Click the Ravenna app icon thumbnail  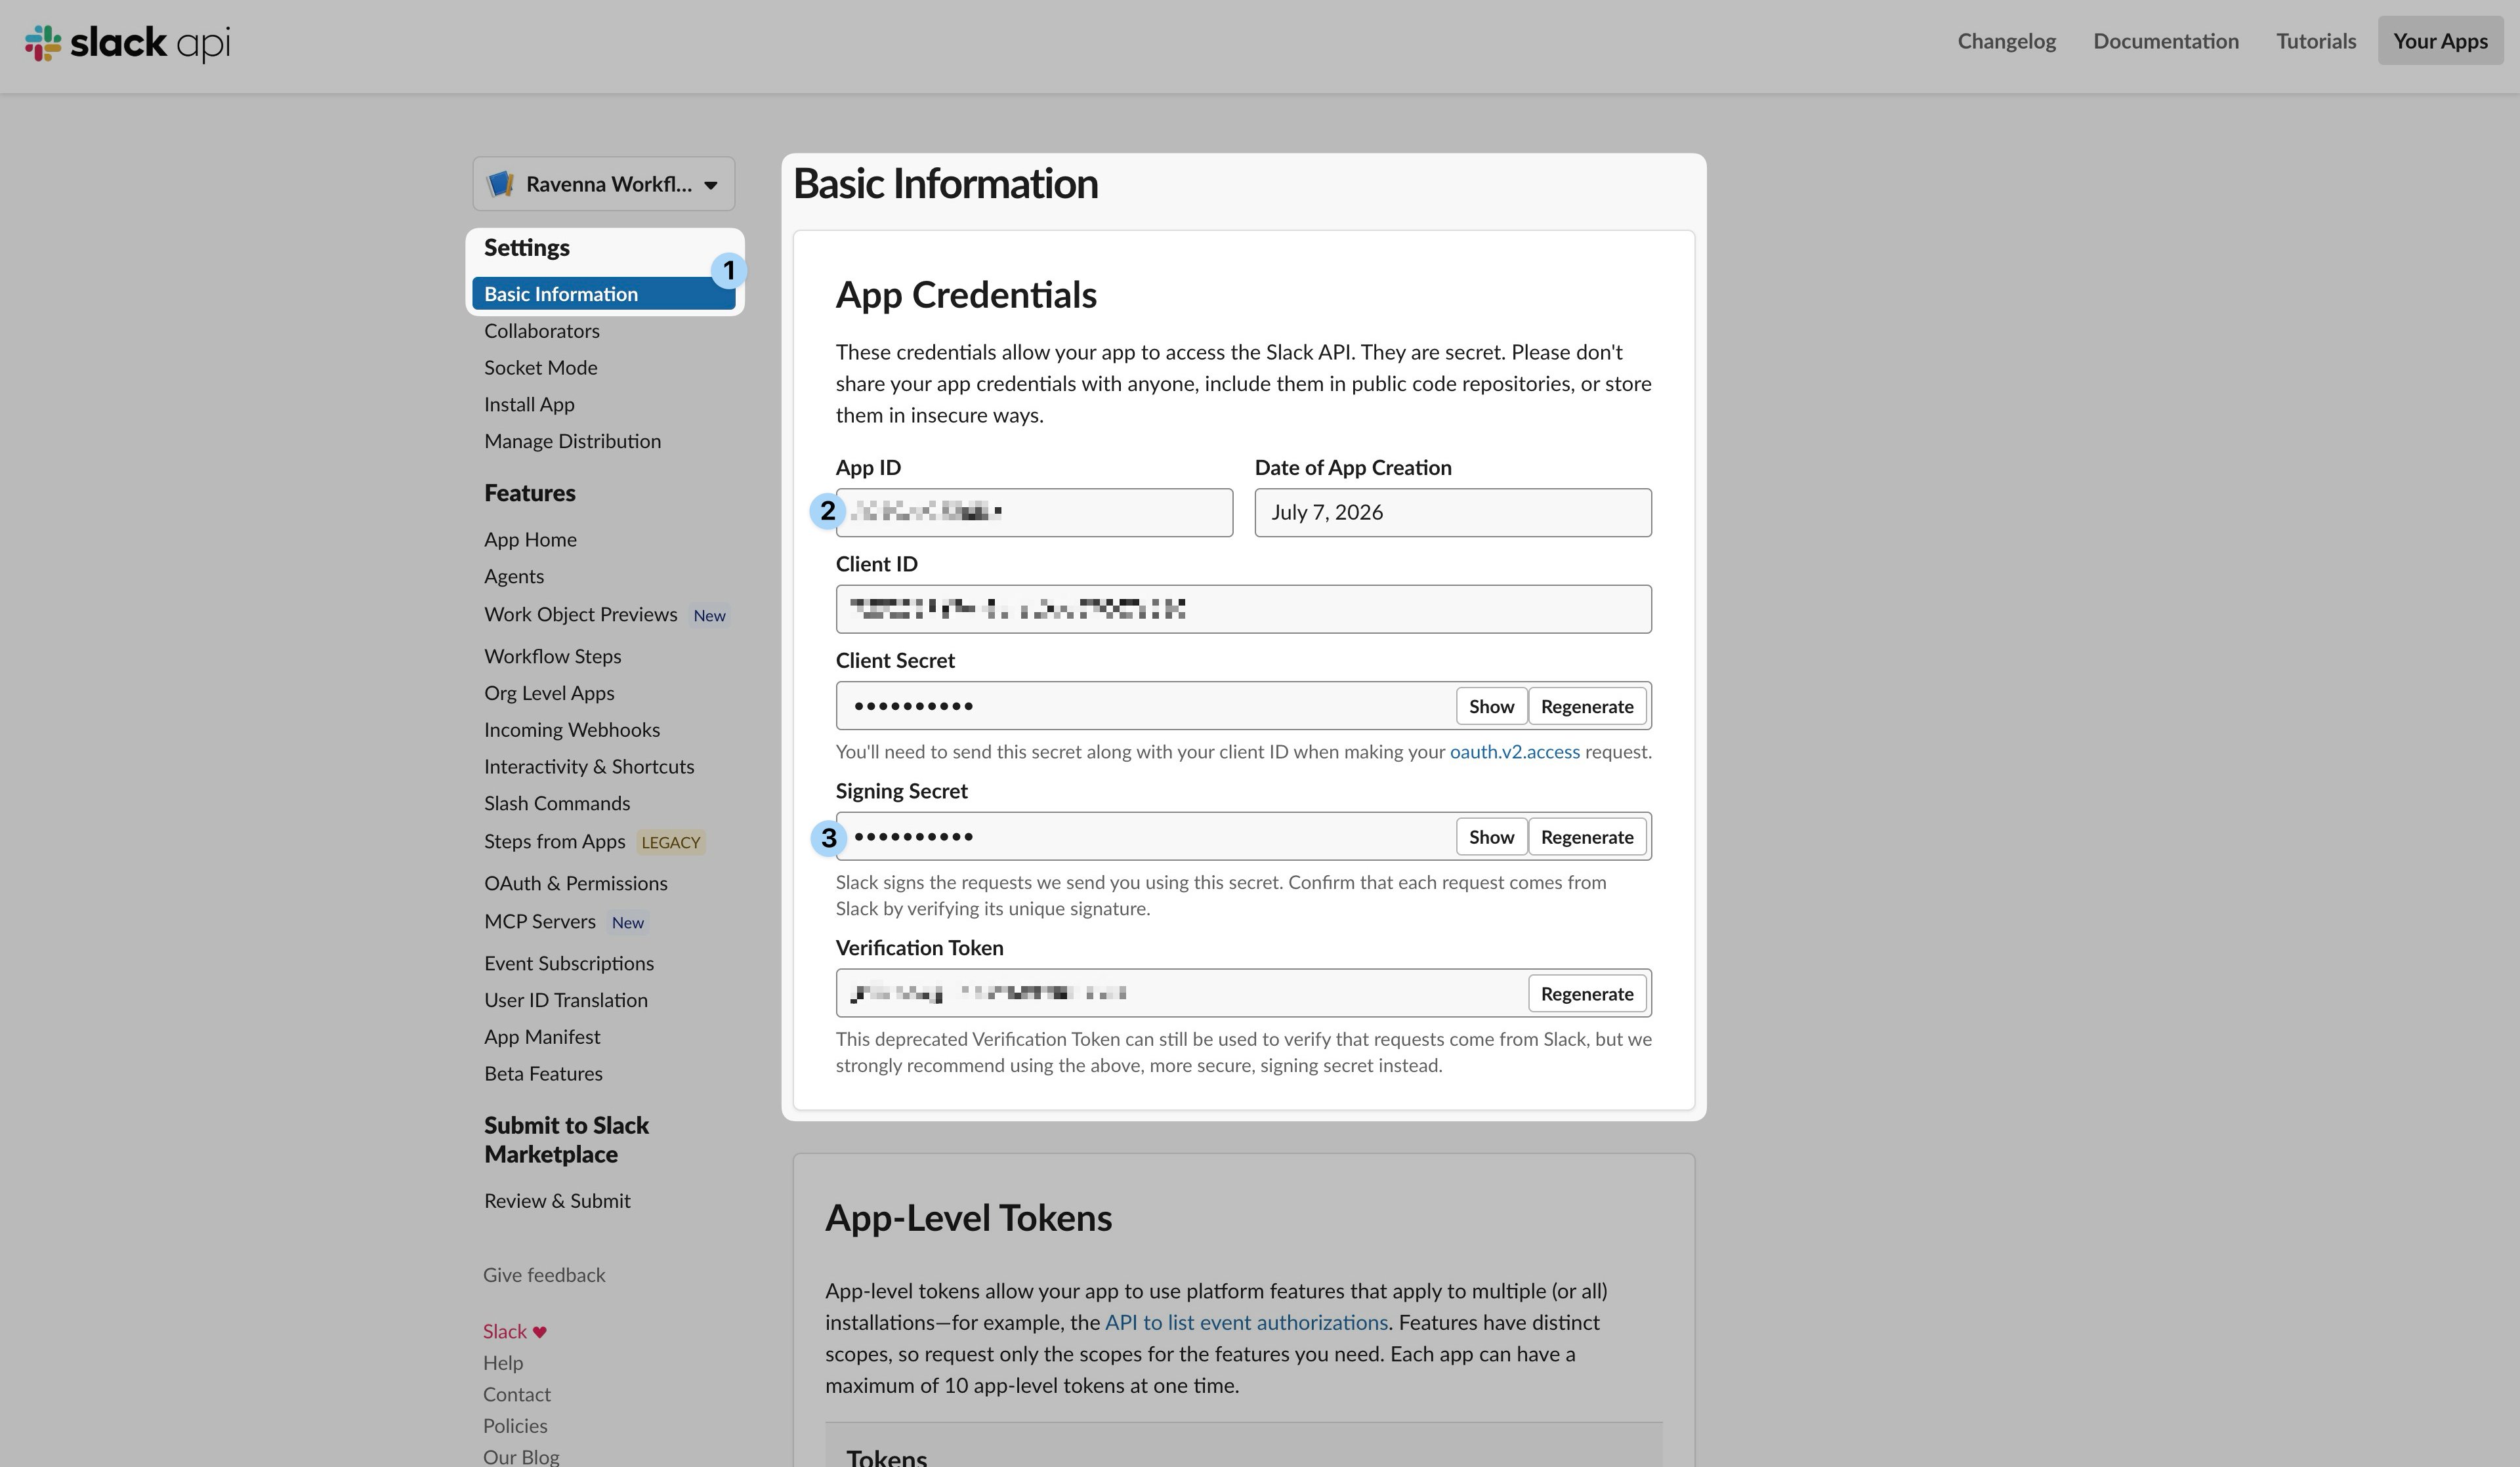coord(500,184)
